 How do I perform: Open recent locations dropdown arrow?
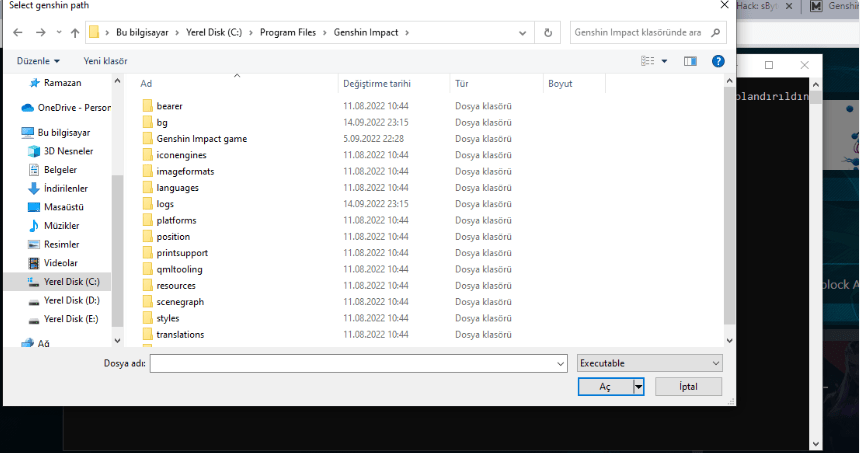59,32
